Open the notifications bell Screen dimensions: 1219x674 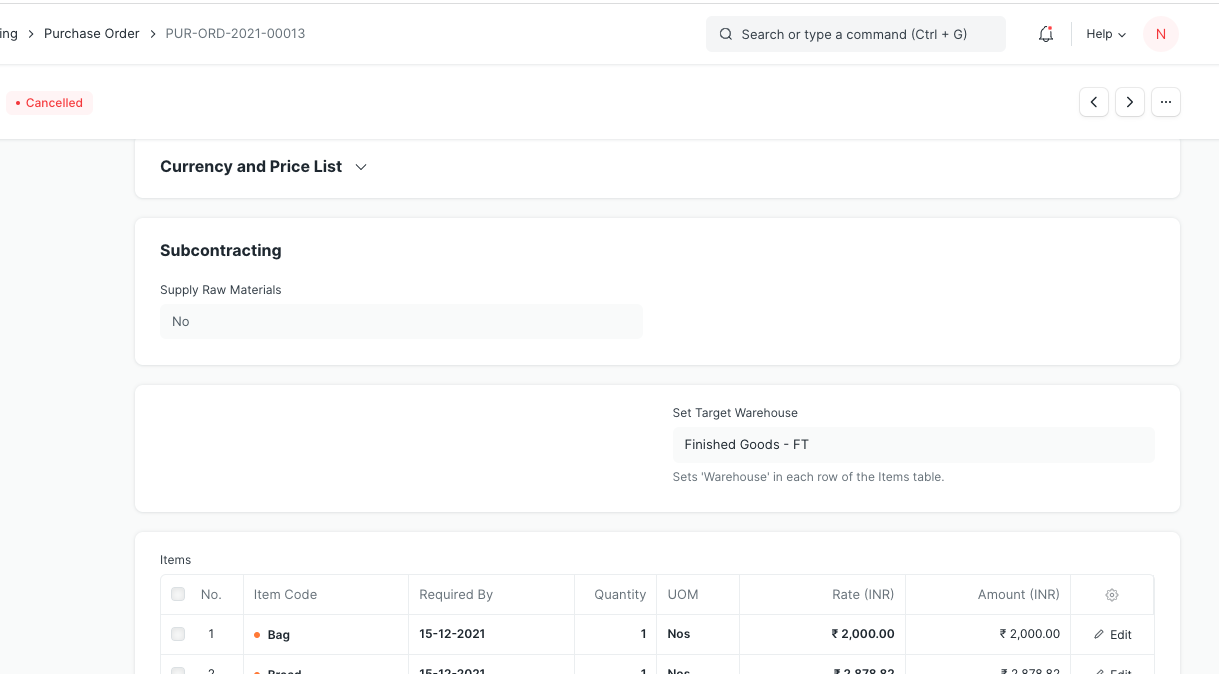click(x=1046, y=34)
